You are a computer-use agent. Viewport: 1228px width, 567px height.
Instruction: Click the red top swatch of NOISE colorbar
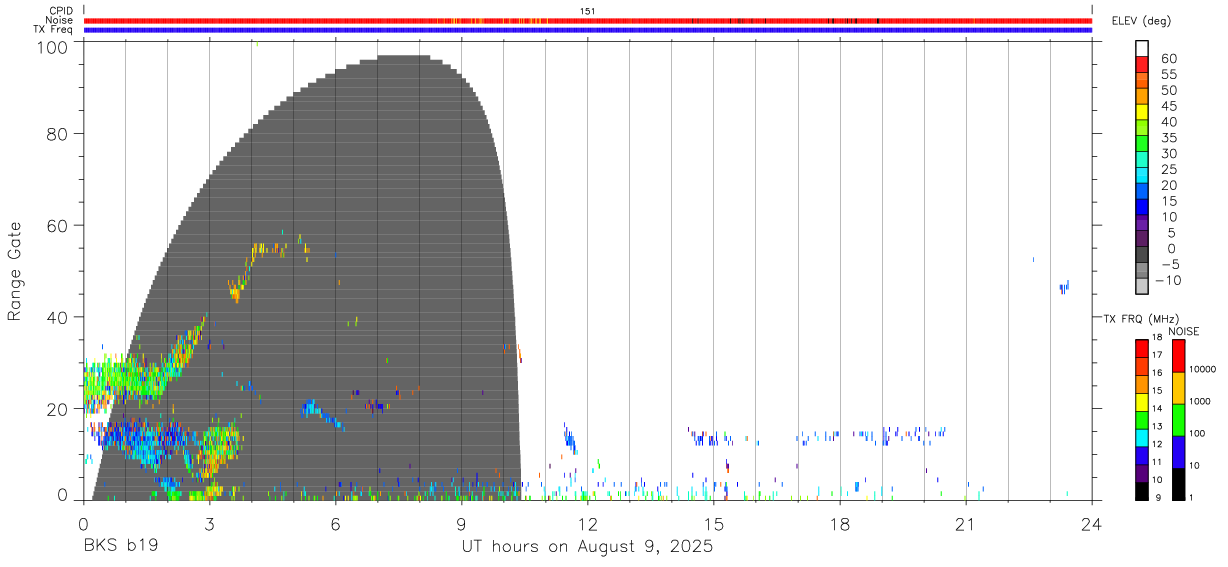1178,356
